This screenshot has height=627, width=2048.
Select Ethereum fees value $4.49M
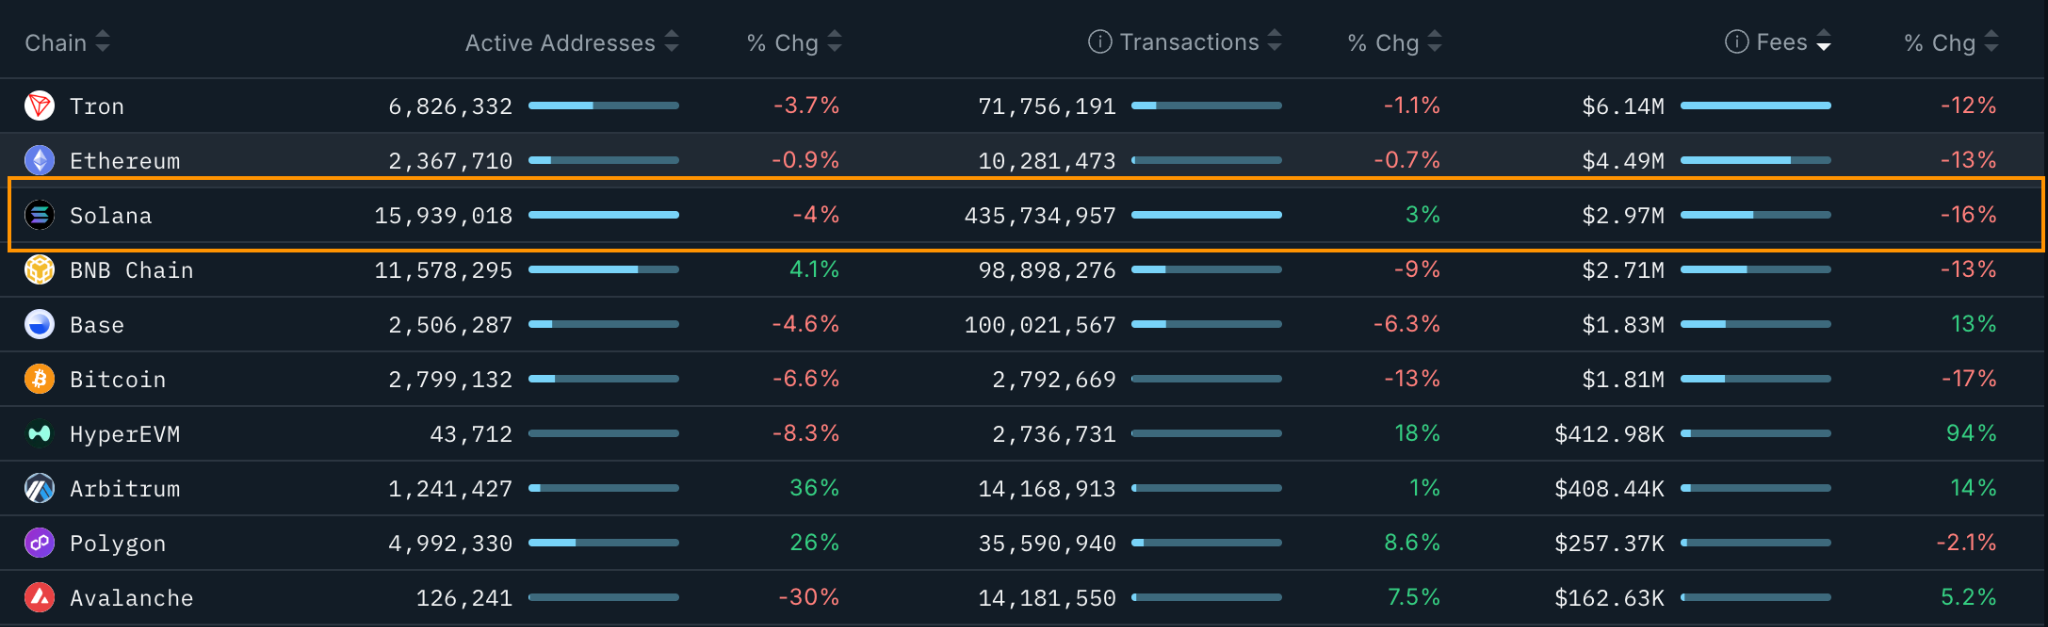(1623, 161)
